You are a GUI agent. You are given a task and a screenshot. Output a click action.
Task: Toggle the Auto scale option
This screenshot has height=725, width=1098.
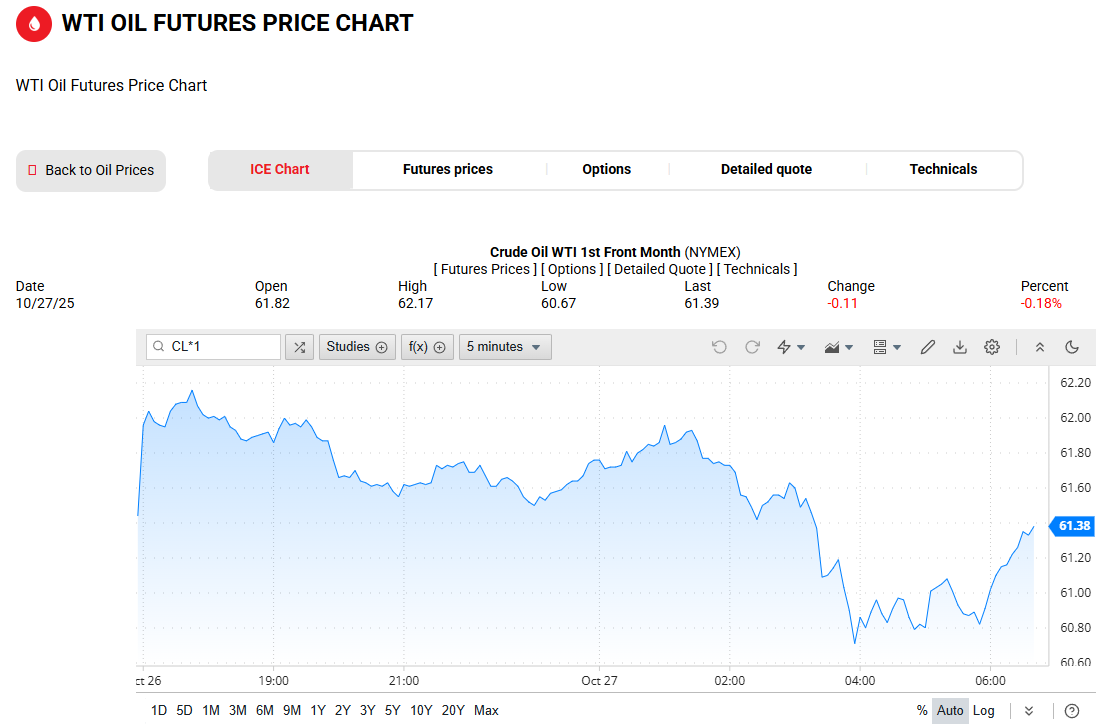pyautogui.click(x=950, y=710)
